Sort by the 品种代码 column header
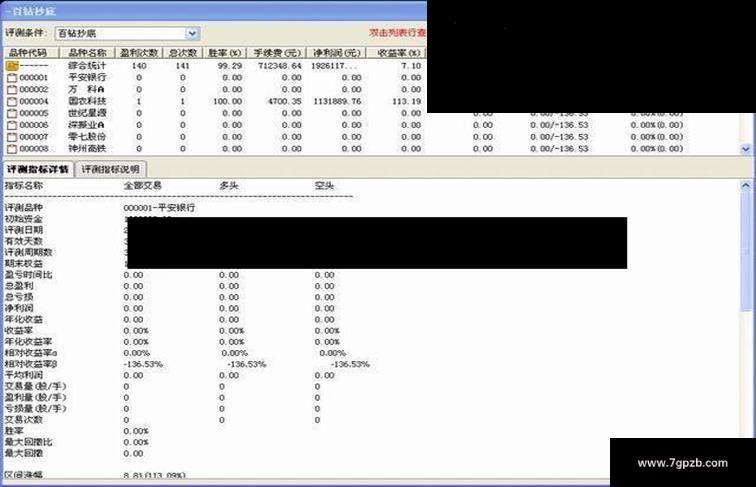The image size is (756, 487). pyautogui.click(x=31, y=53)
